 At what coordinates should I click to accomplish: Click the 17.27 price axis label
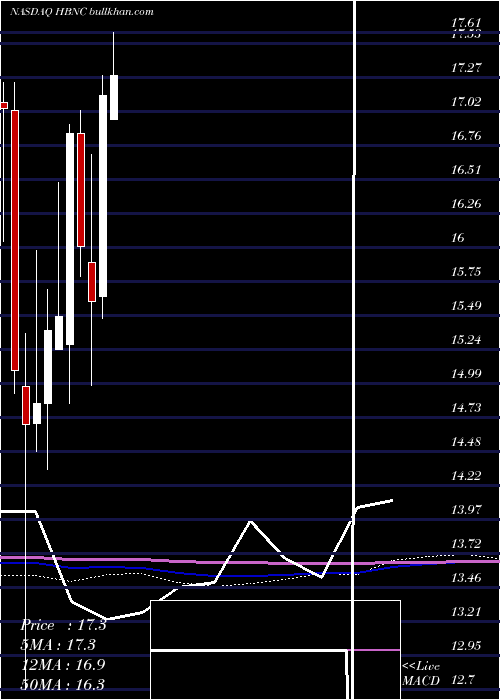466,68
